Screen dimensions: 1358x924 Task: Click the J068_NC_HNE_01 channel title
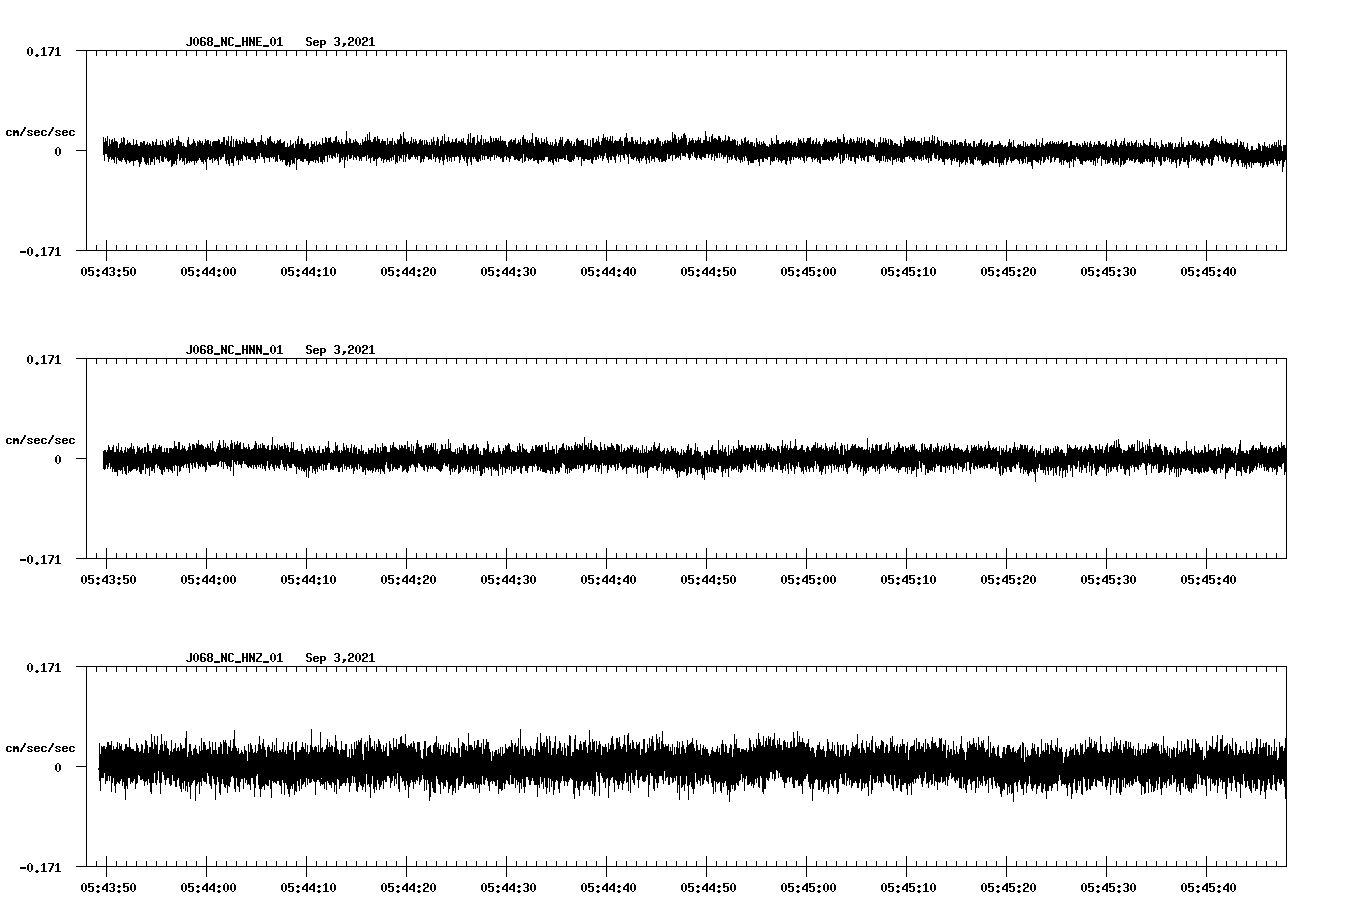(234, 42)
